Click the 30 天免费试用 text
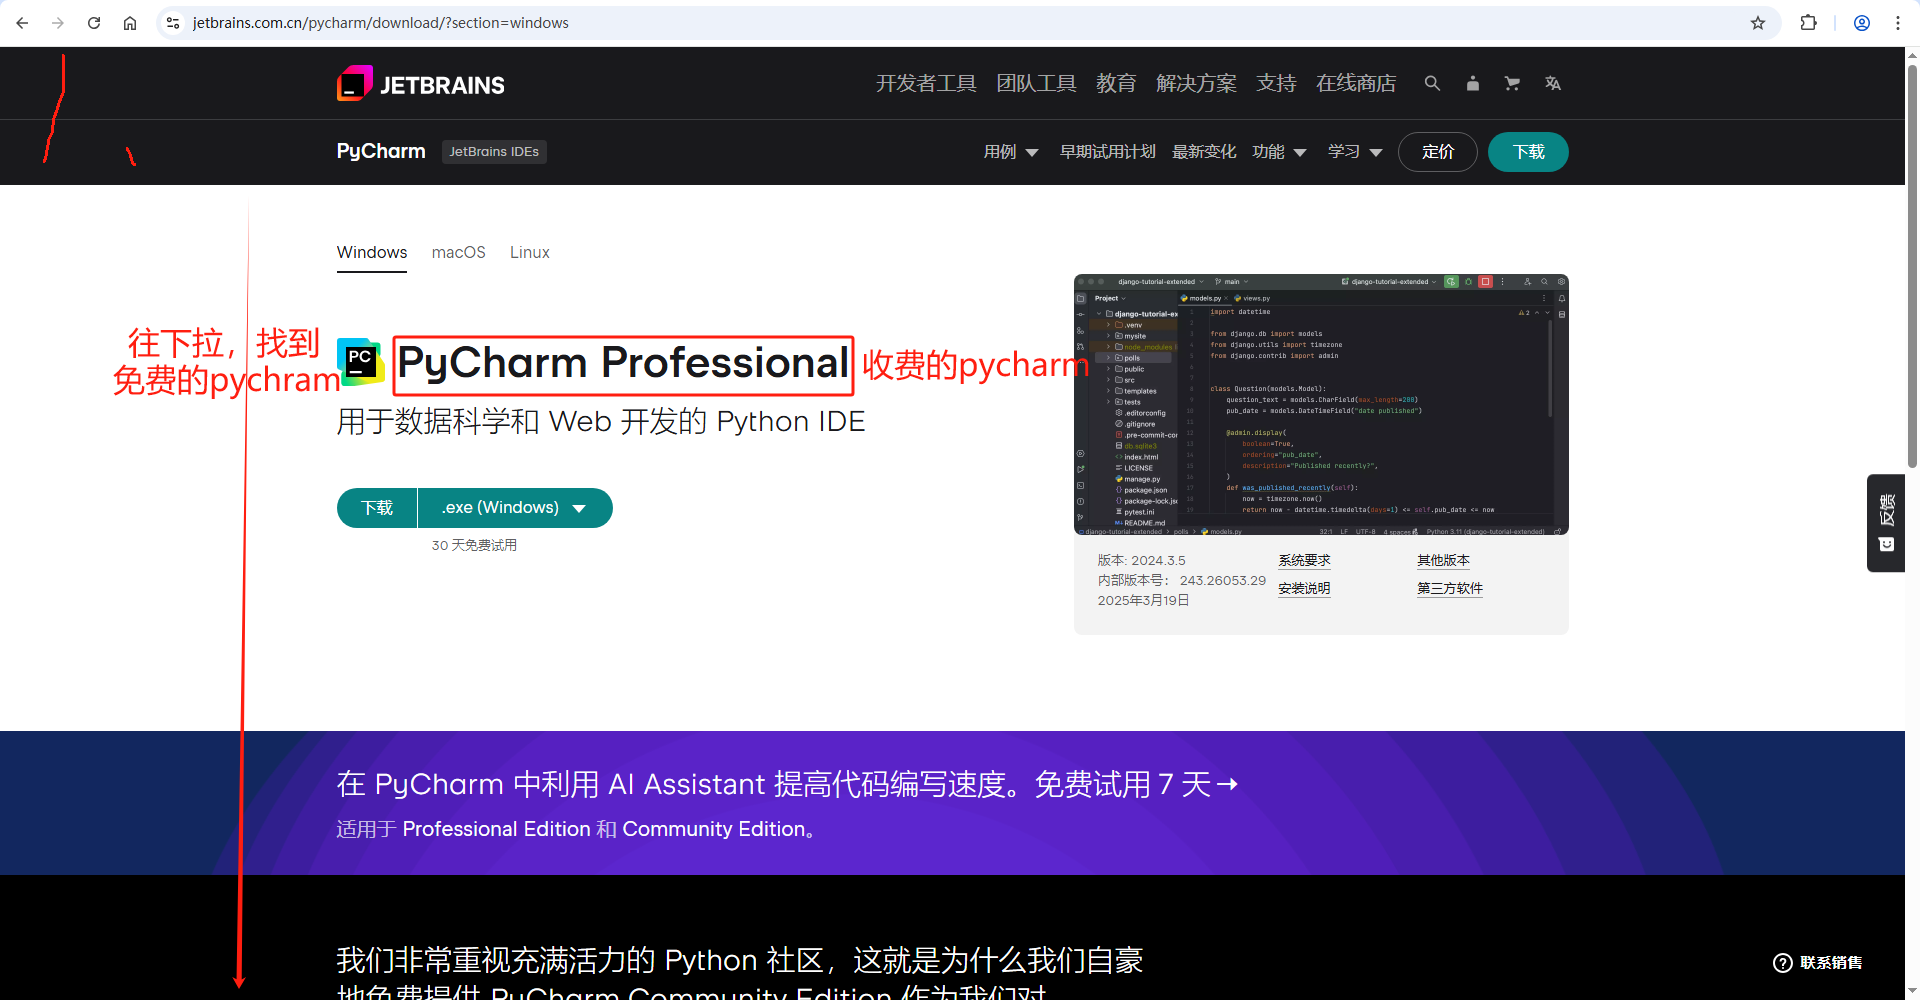The height and width of the screenshot is (1000, 1920). [x=474, y=545]
